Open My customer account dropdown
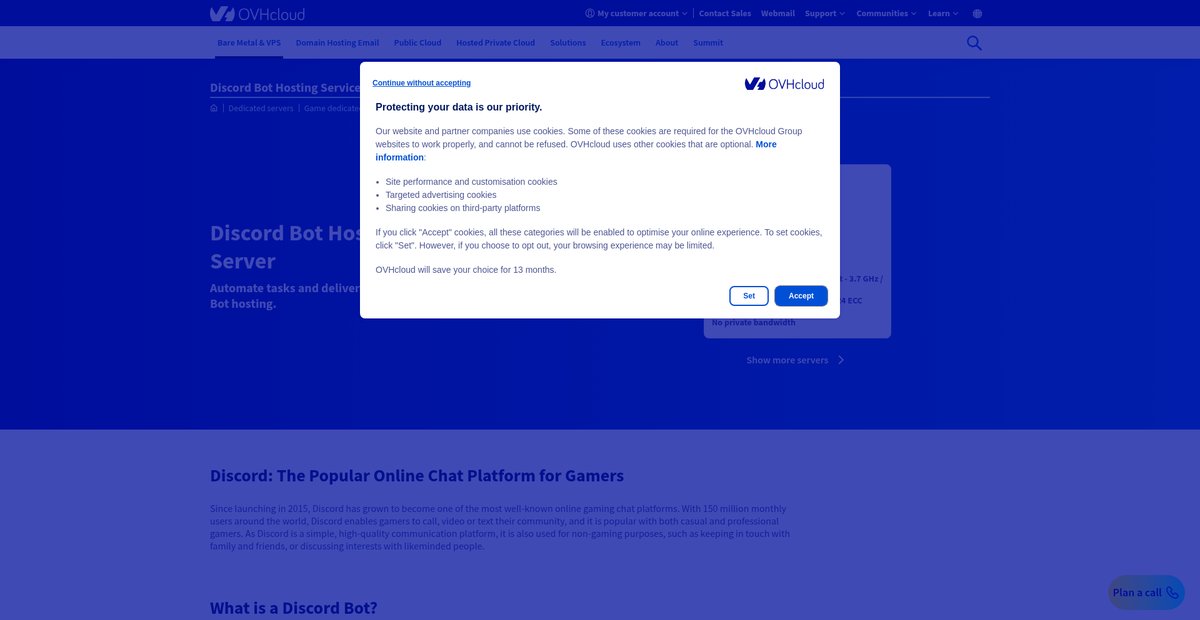 (636, 14)
